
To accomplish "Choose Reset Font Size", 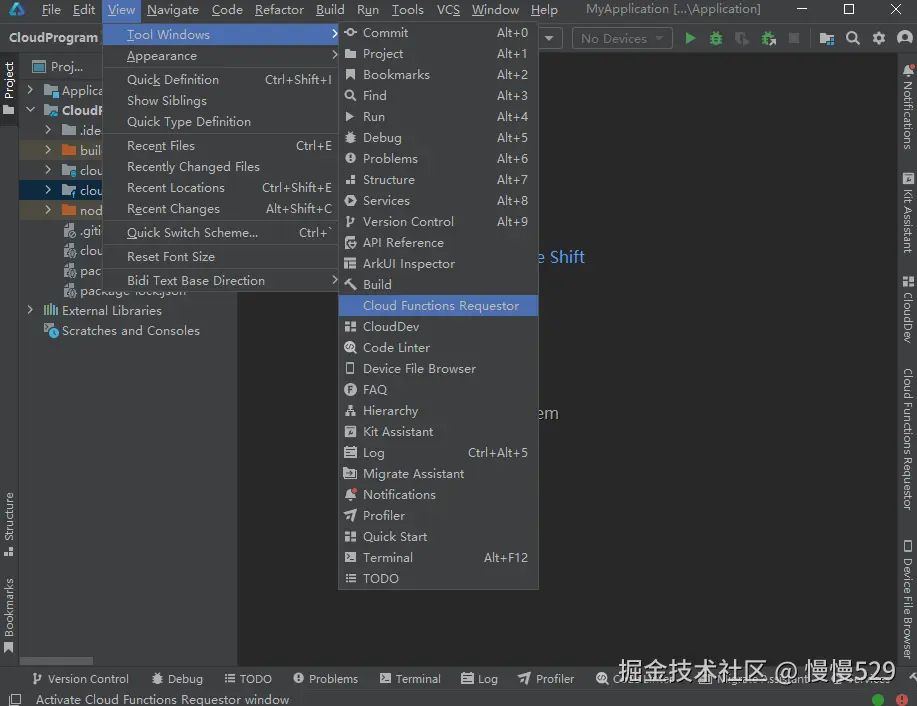I will coord(220,257).
